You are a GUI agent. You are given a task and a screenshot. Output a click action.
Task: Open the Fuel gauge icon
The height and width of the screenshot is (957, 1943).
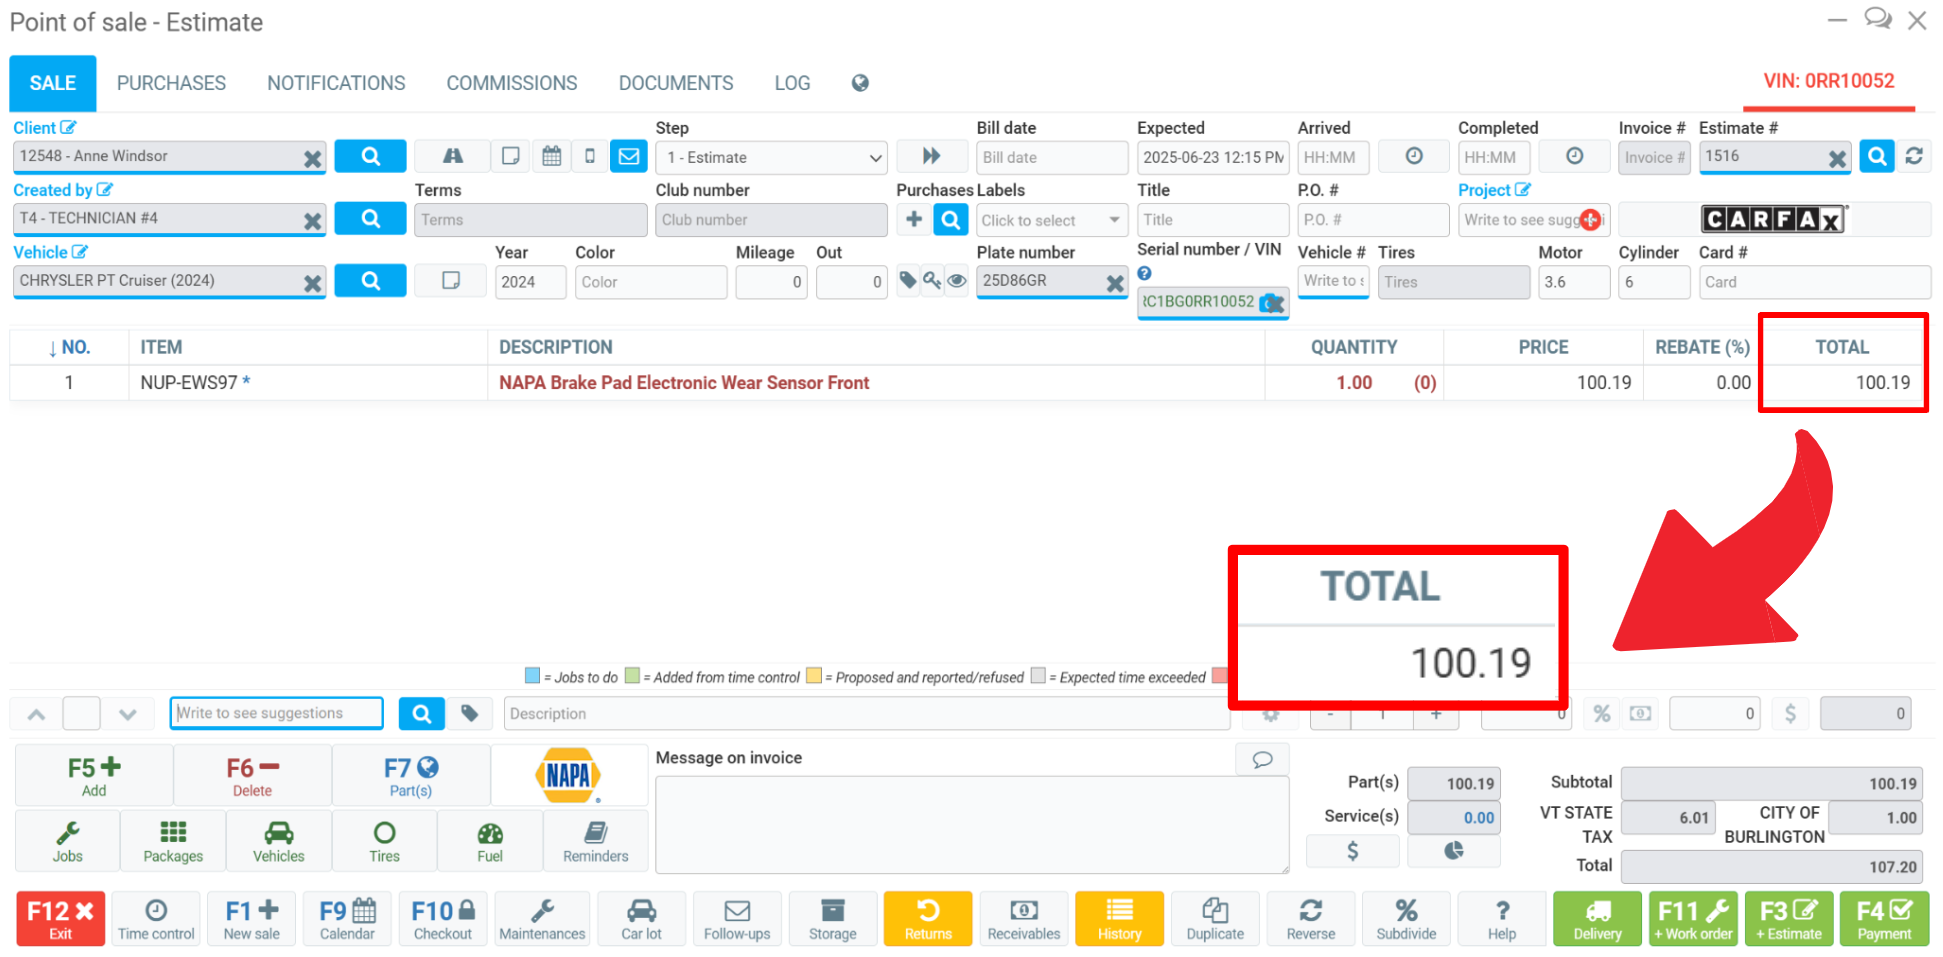point(490,841)
